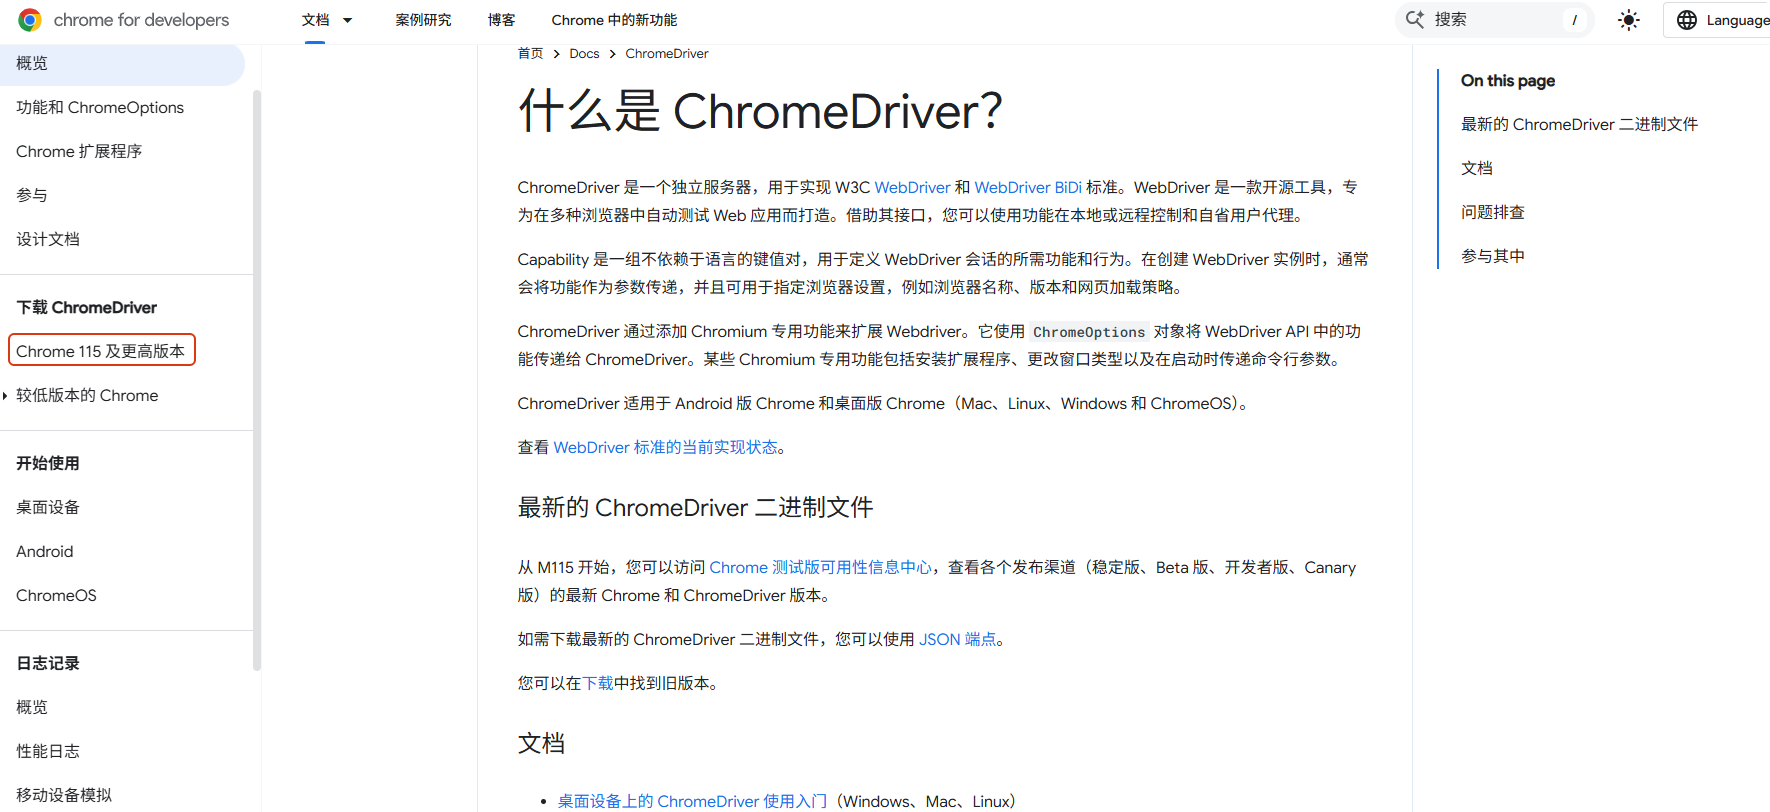Jump to 参与其中 in On this page
This screenshot has width=1770, height=812.
point(1493,256)
